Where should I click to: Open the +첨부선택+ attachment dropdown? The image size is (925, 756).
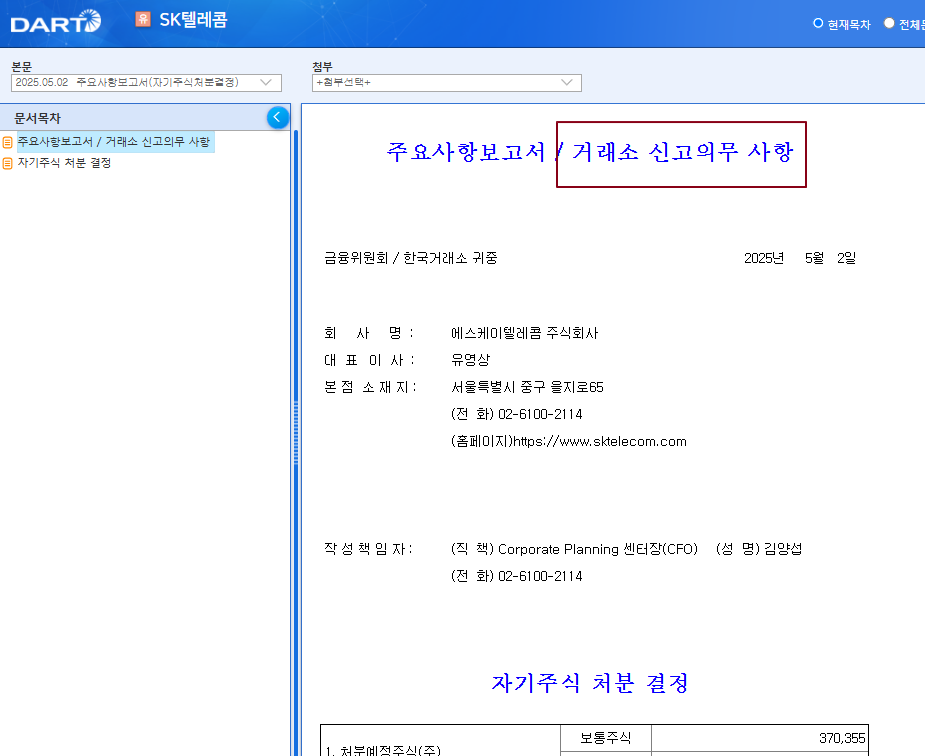click(445, 83)
